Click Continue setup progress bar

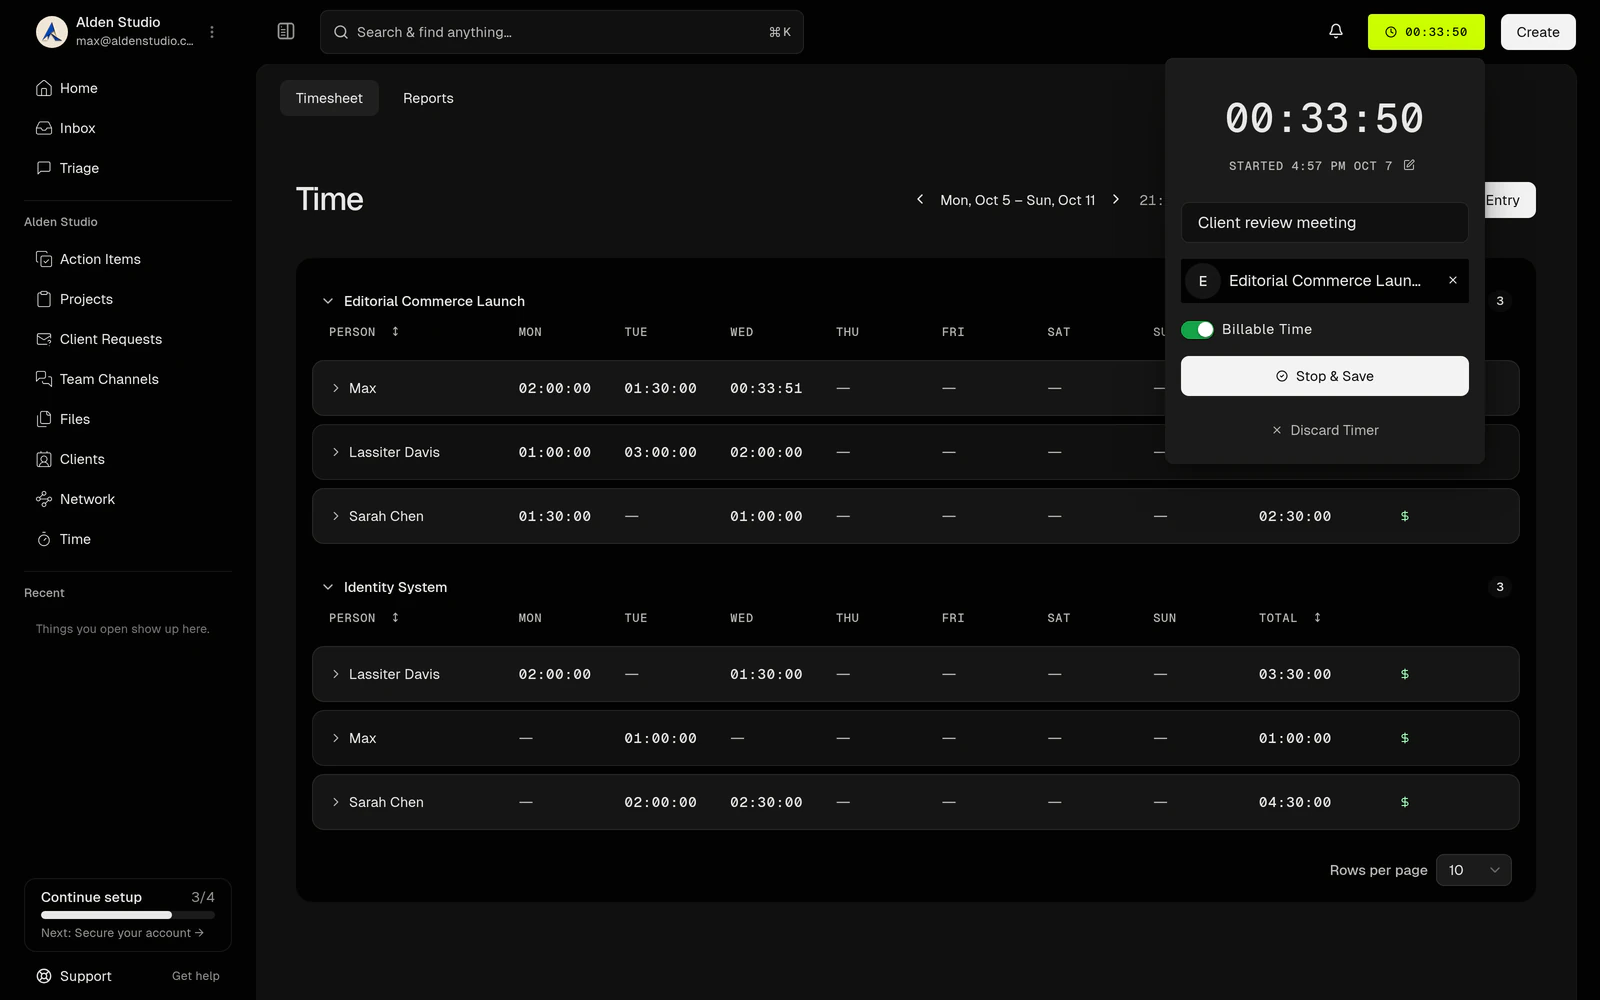click(128, 915)
